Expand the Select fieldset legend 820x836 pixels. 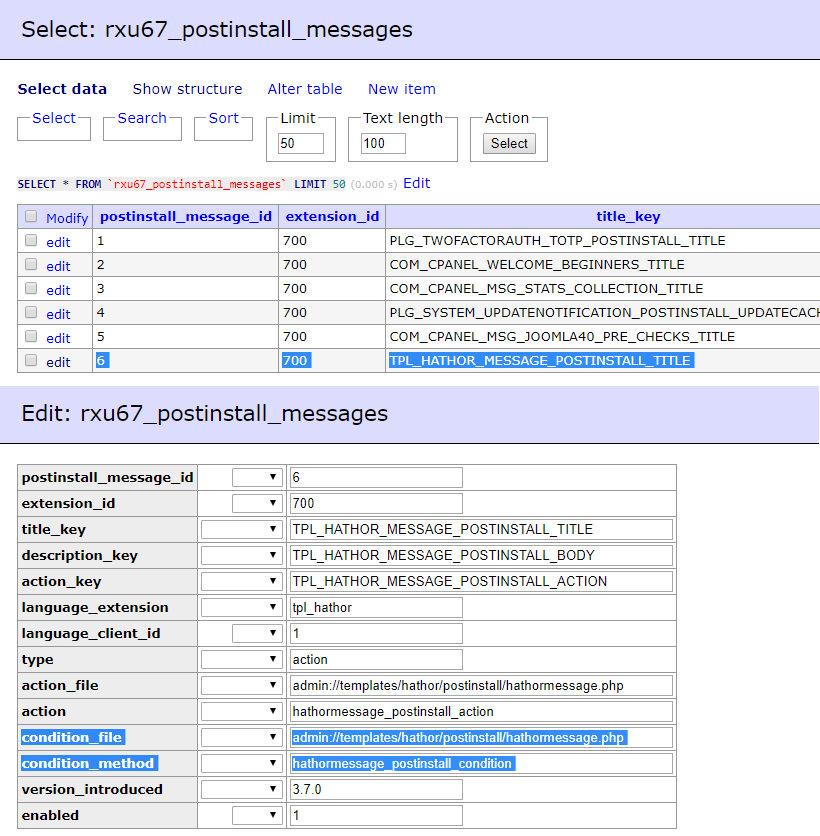[x=54, y=118]
